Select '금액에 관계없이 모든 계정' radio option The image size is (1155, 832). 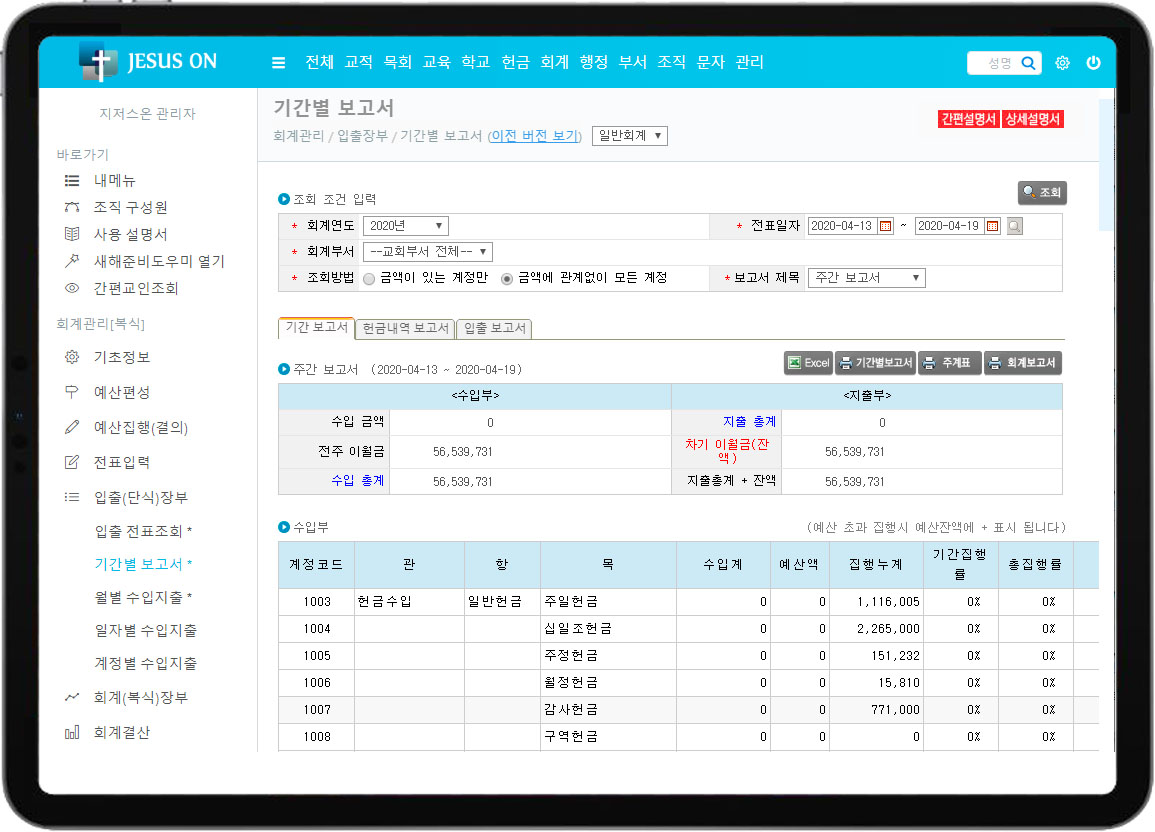point(507,278)
